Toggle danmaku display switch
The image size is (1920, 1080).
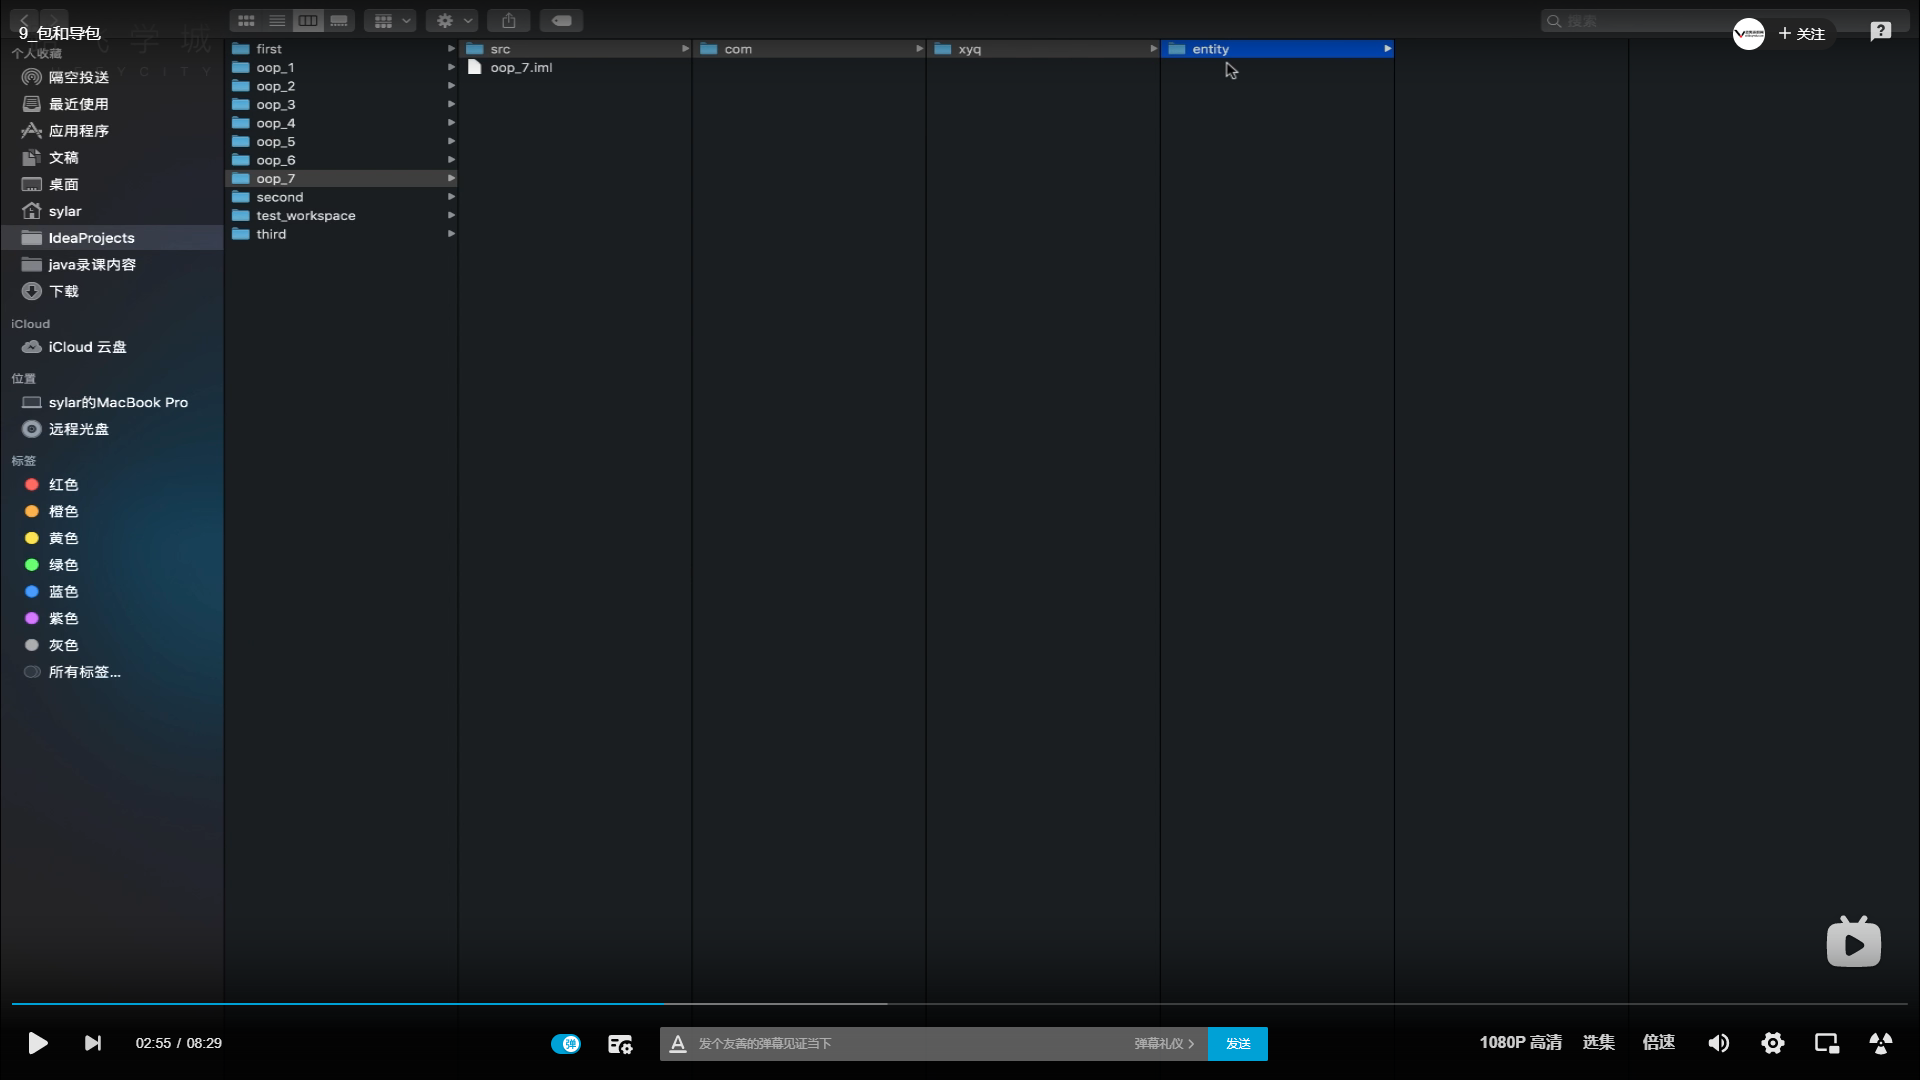(565, 1043)
